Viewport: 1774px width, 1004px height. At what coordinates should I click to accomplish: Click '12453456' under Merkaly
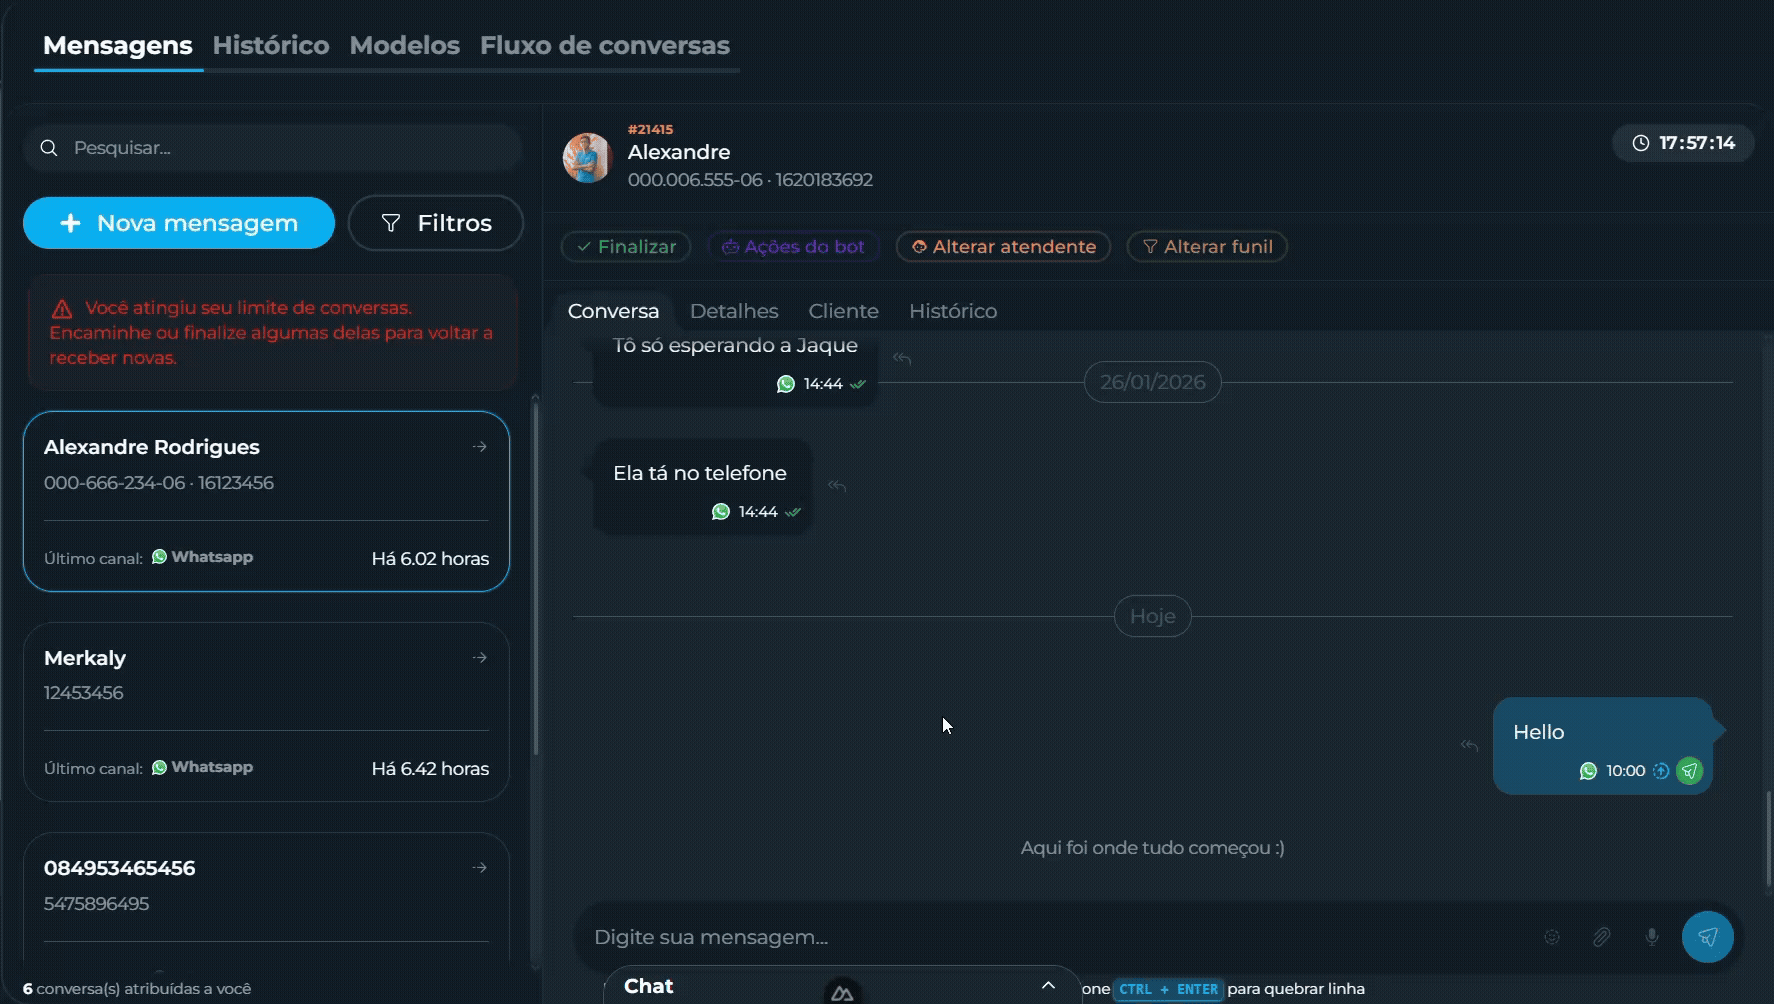[84, 693]
